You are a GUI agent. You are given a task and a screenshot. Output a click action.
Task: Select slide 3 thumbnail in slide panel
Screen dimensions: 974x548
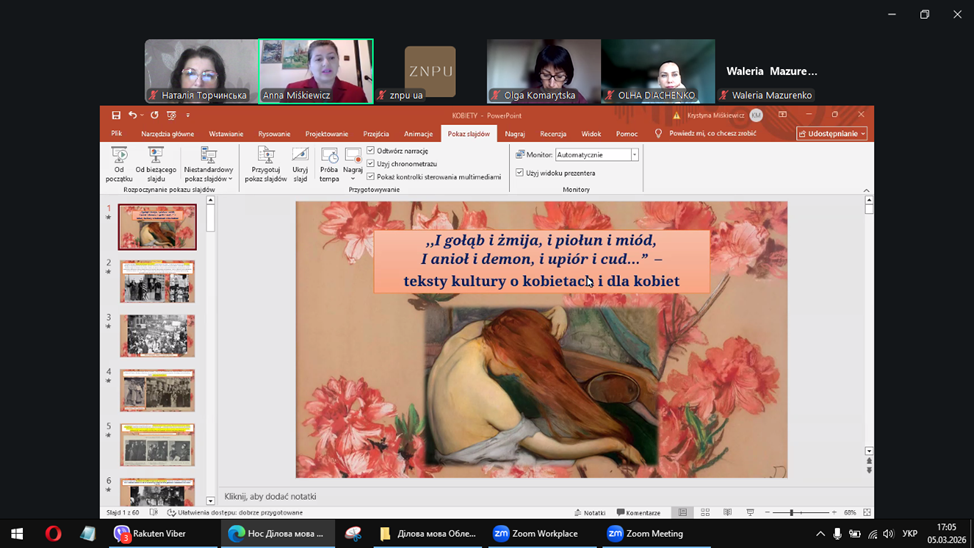(157, 336)
